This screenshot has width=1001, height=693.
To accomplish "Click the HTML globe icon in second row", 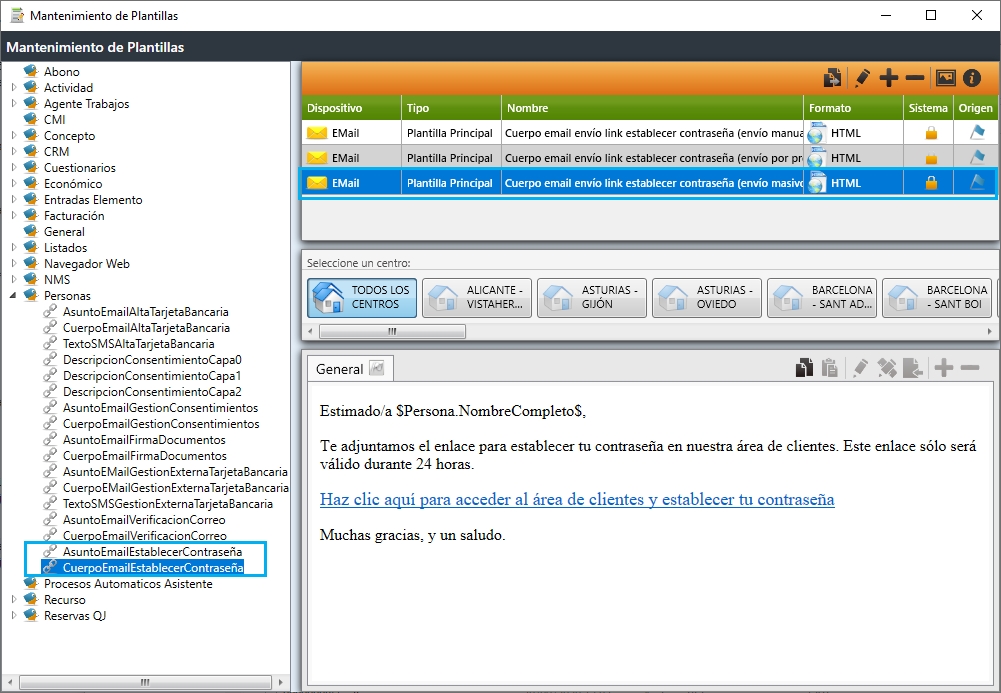I will [x=816, y=158].
